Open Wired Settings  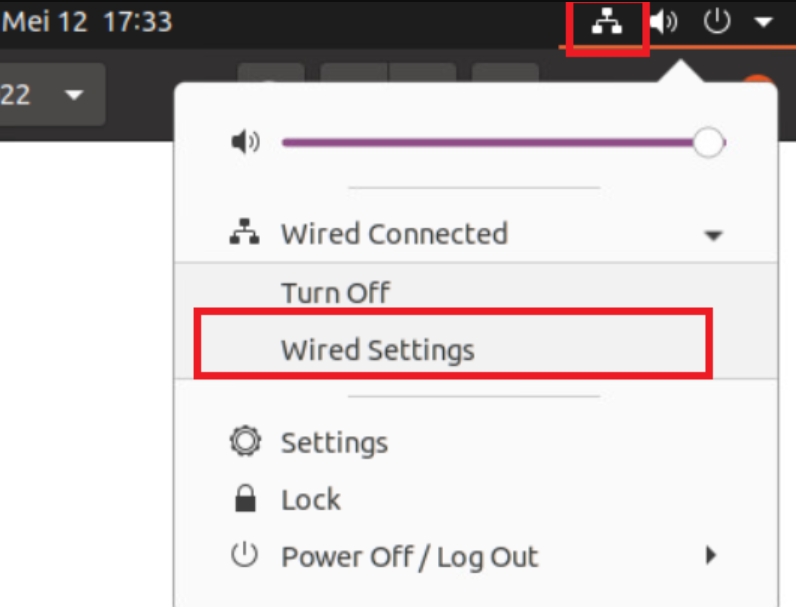(x=377, y=350)
